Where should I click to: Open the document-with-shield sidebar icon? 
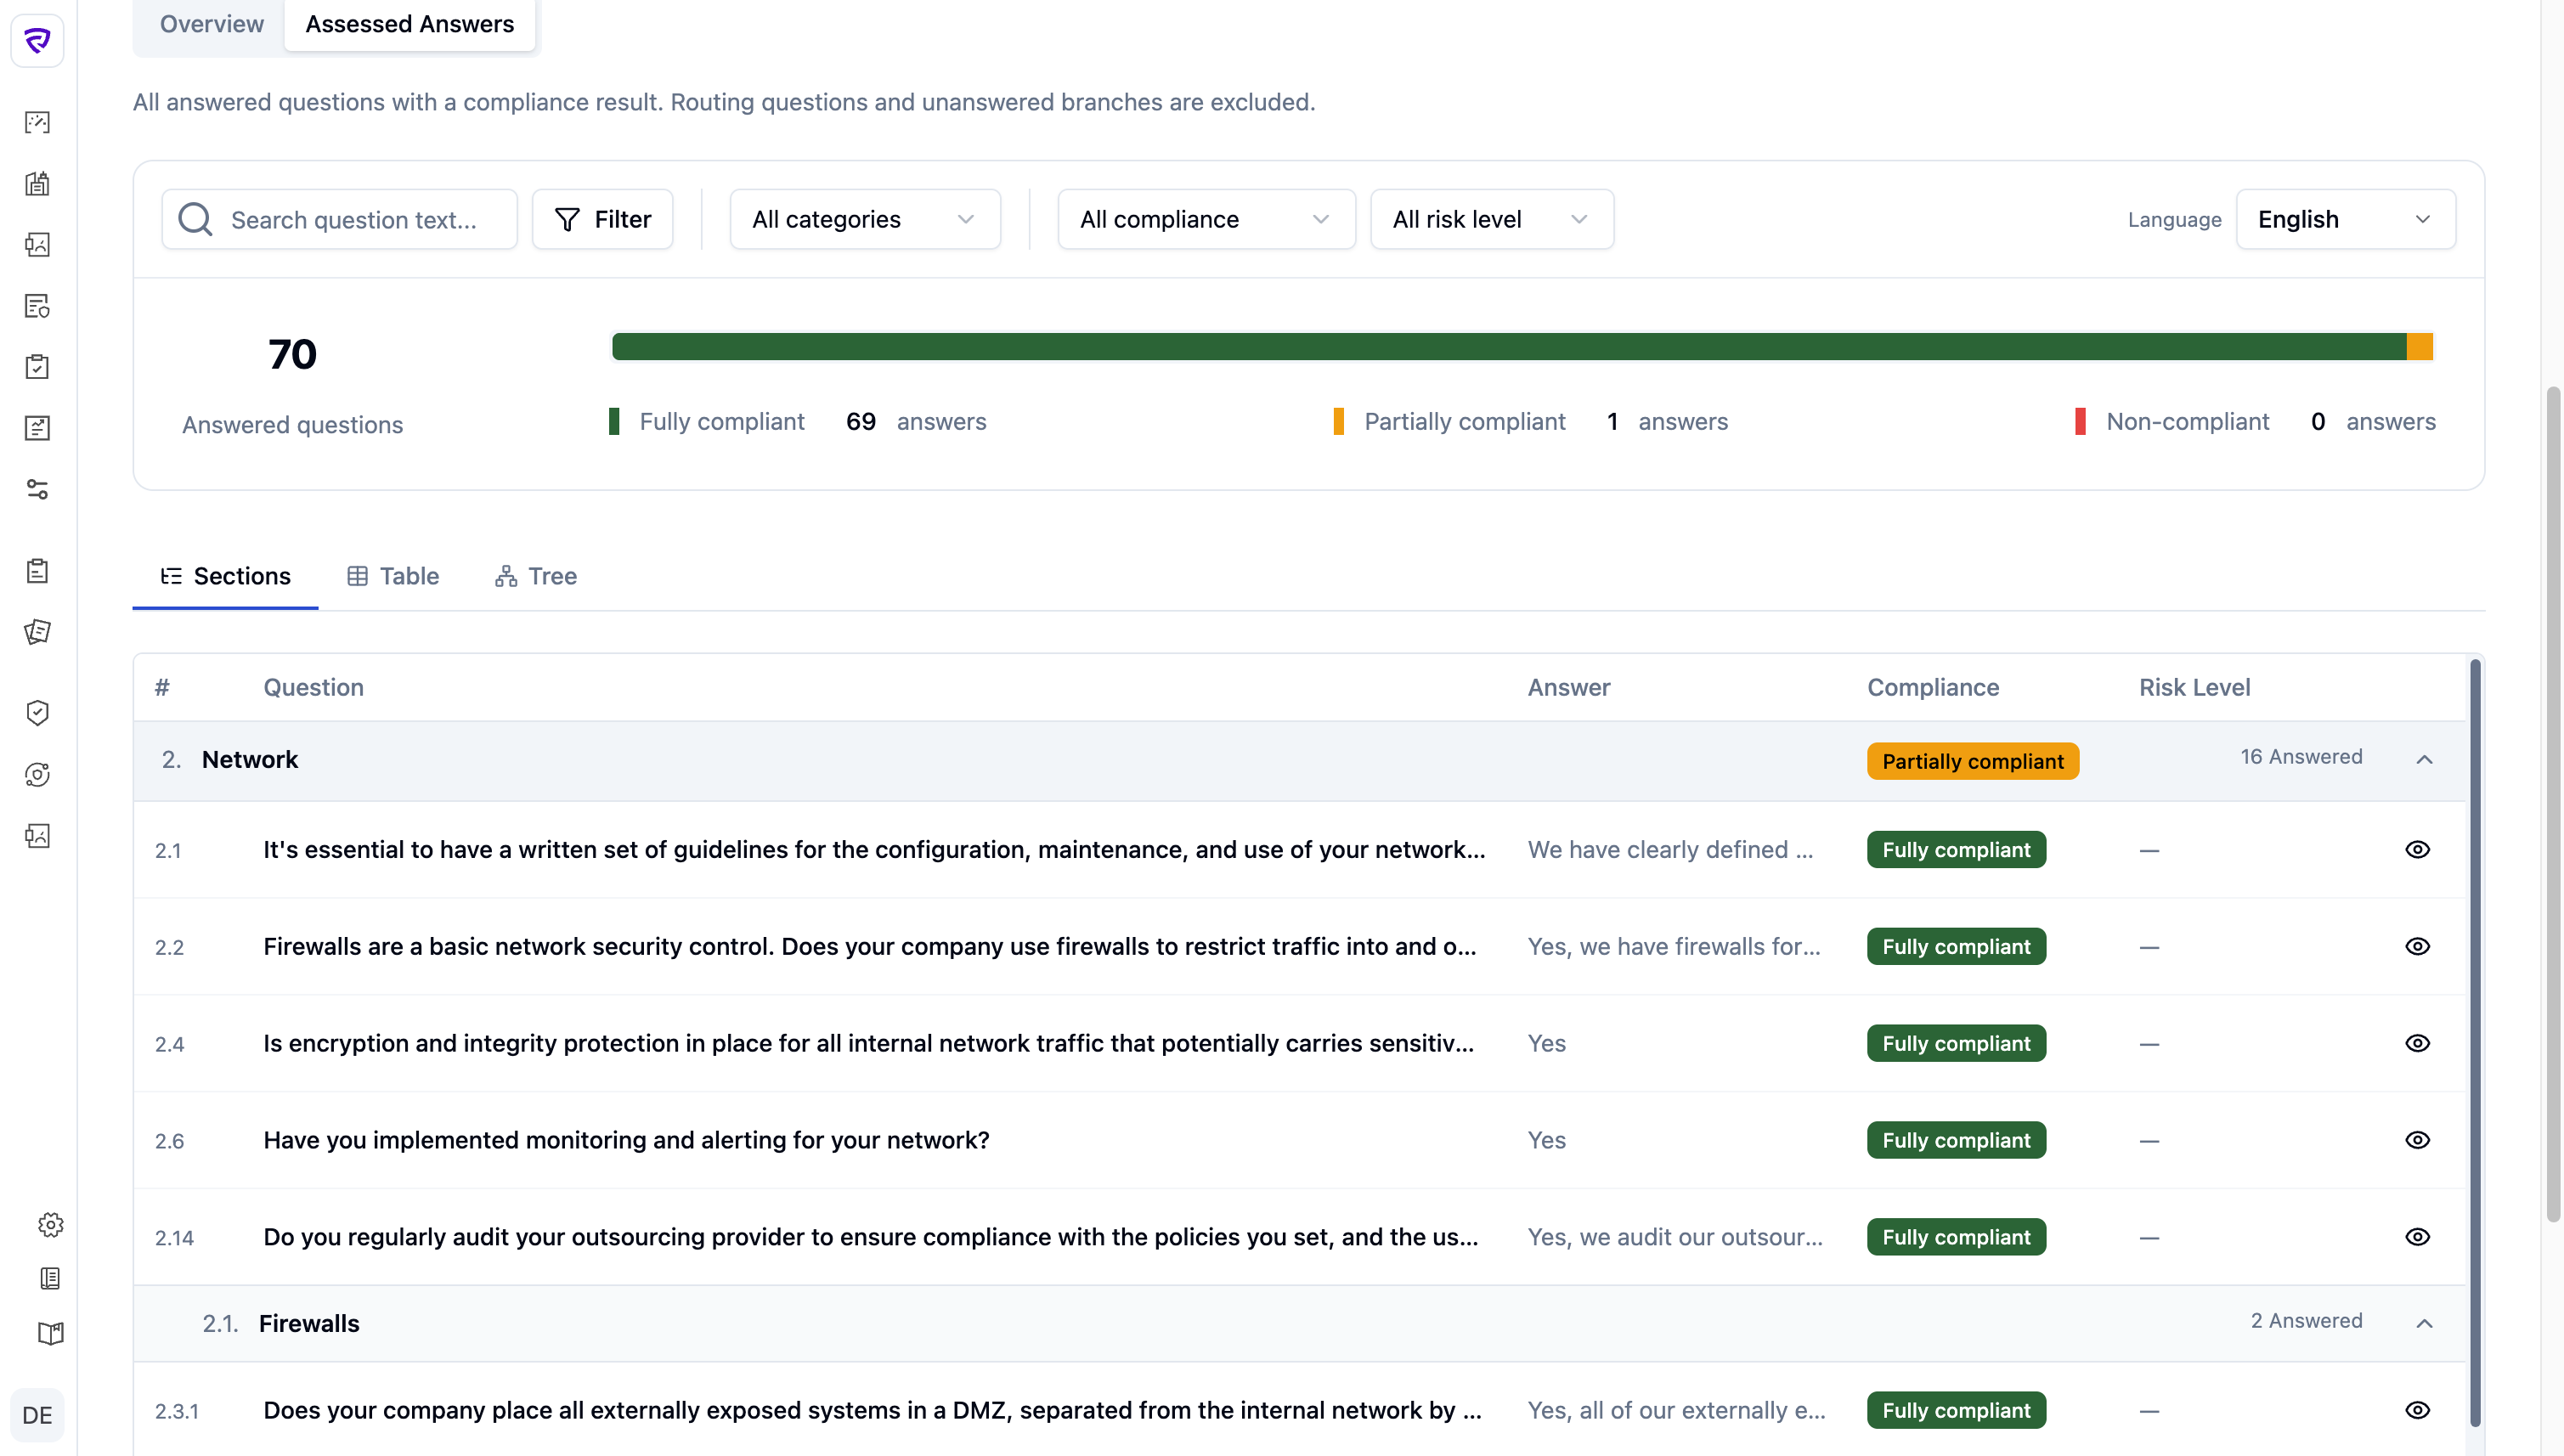point(37,306)
